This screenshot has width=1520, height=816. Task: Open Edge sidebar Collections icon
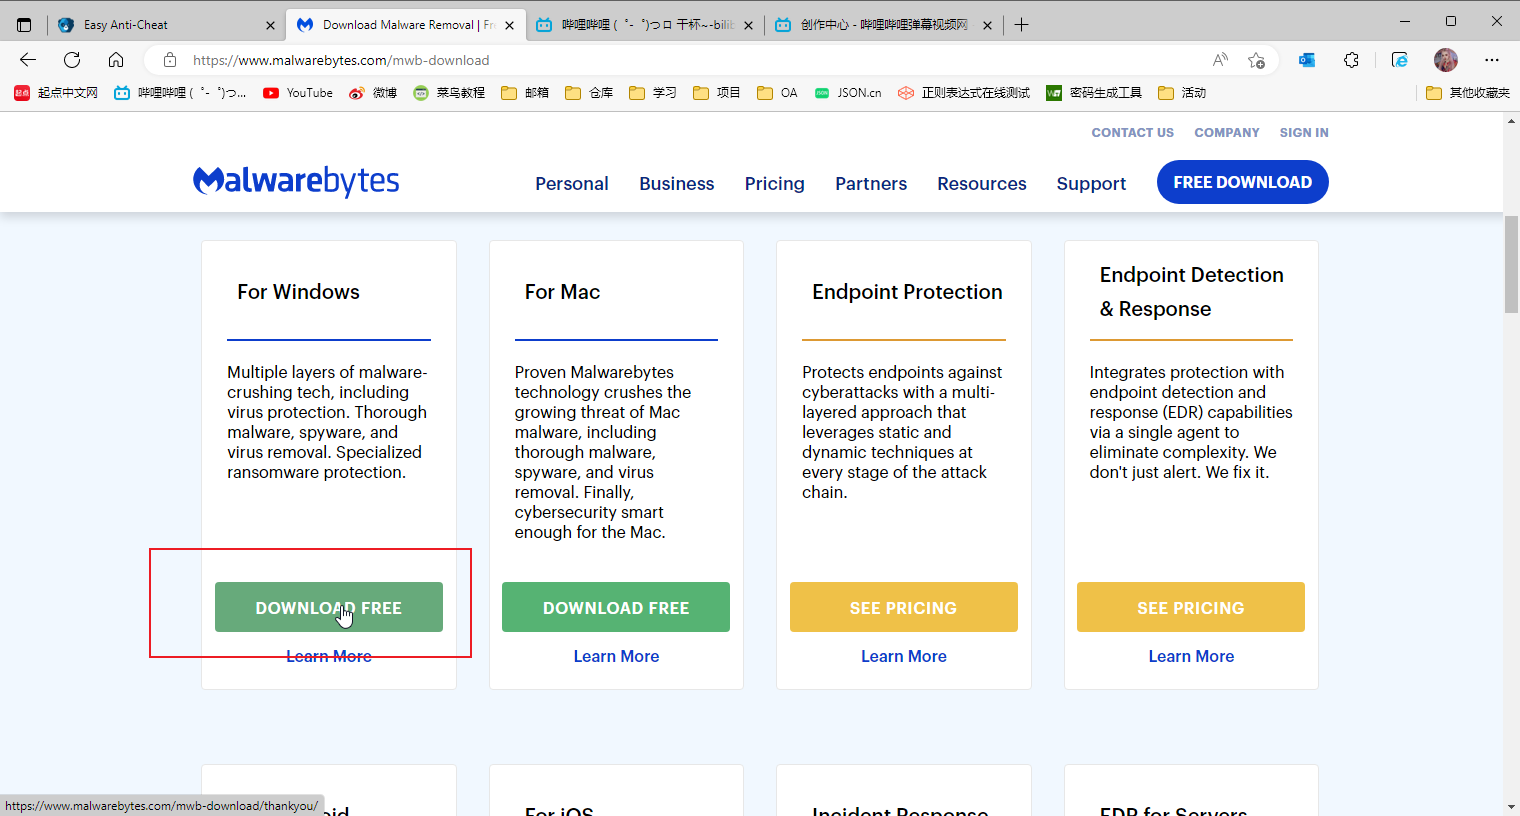[1400, 60]
